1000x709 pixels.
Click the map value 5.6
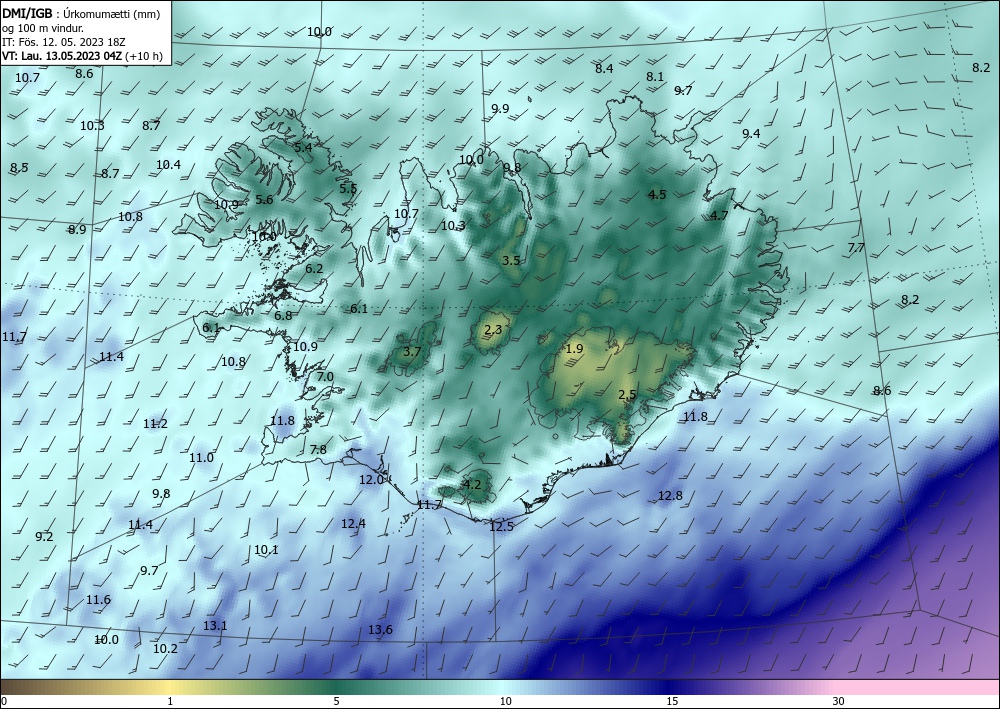tap(264, 200)
